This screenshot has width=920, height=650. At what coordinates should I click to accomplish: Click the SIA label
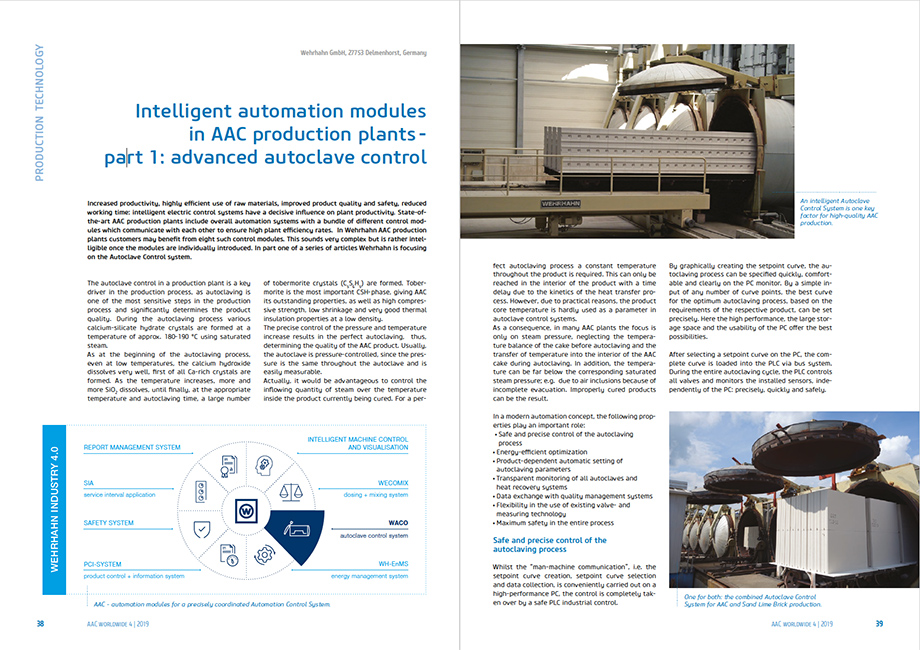89,483
